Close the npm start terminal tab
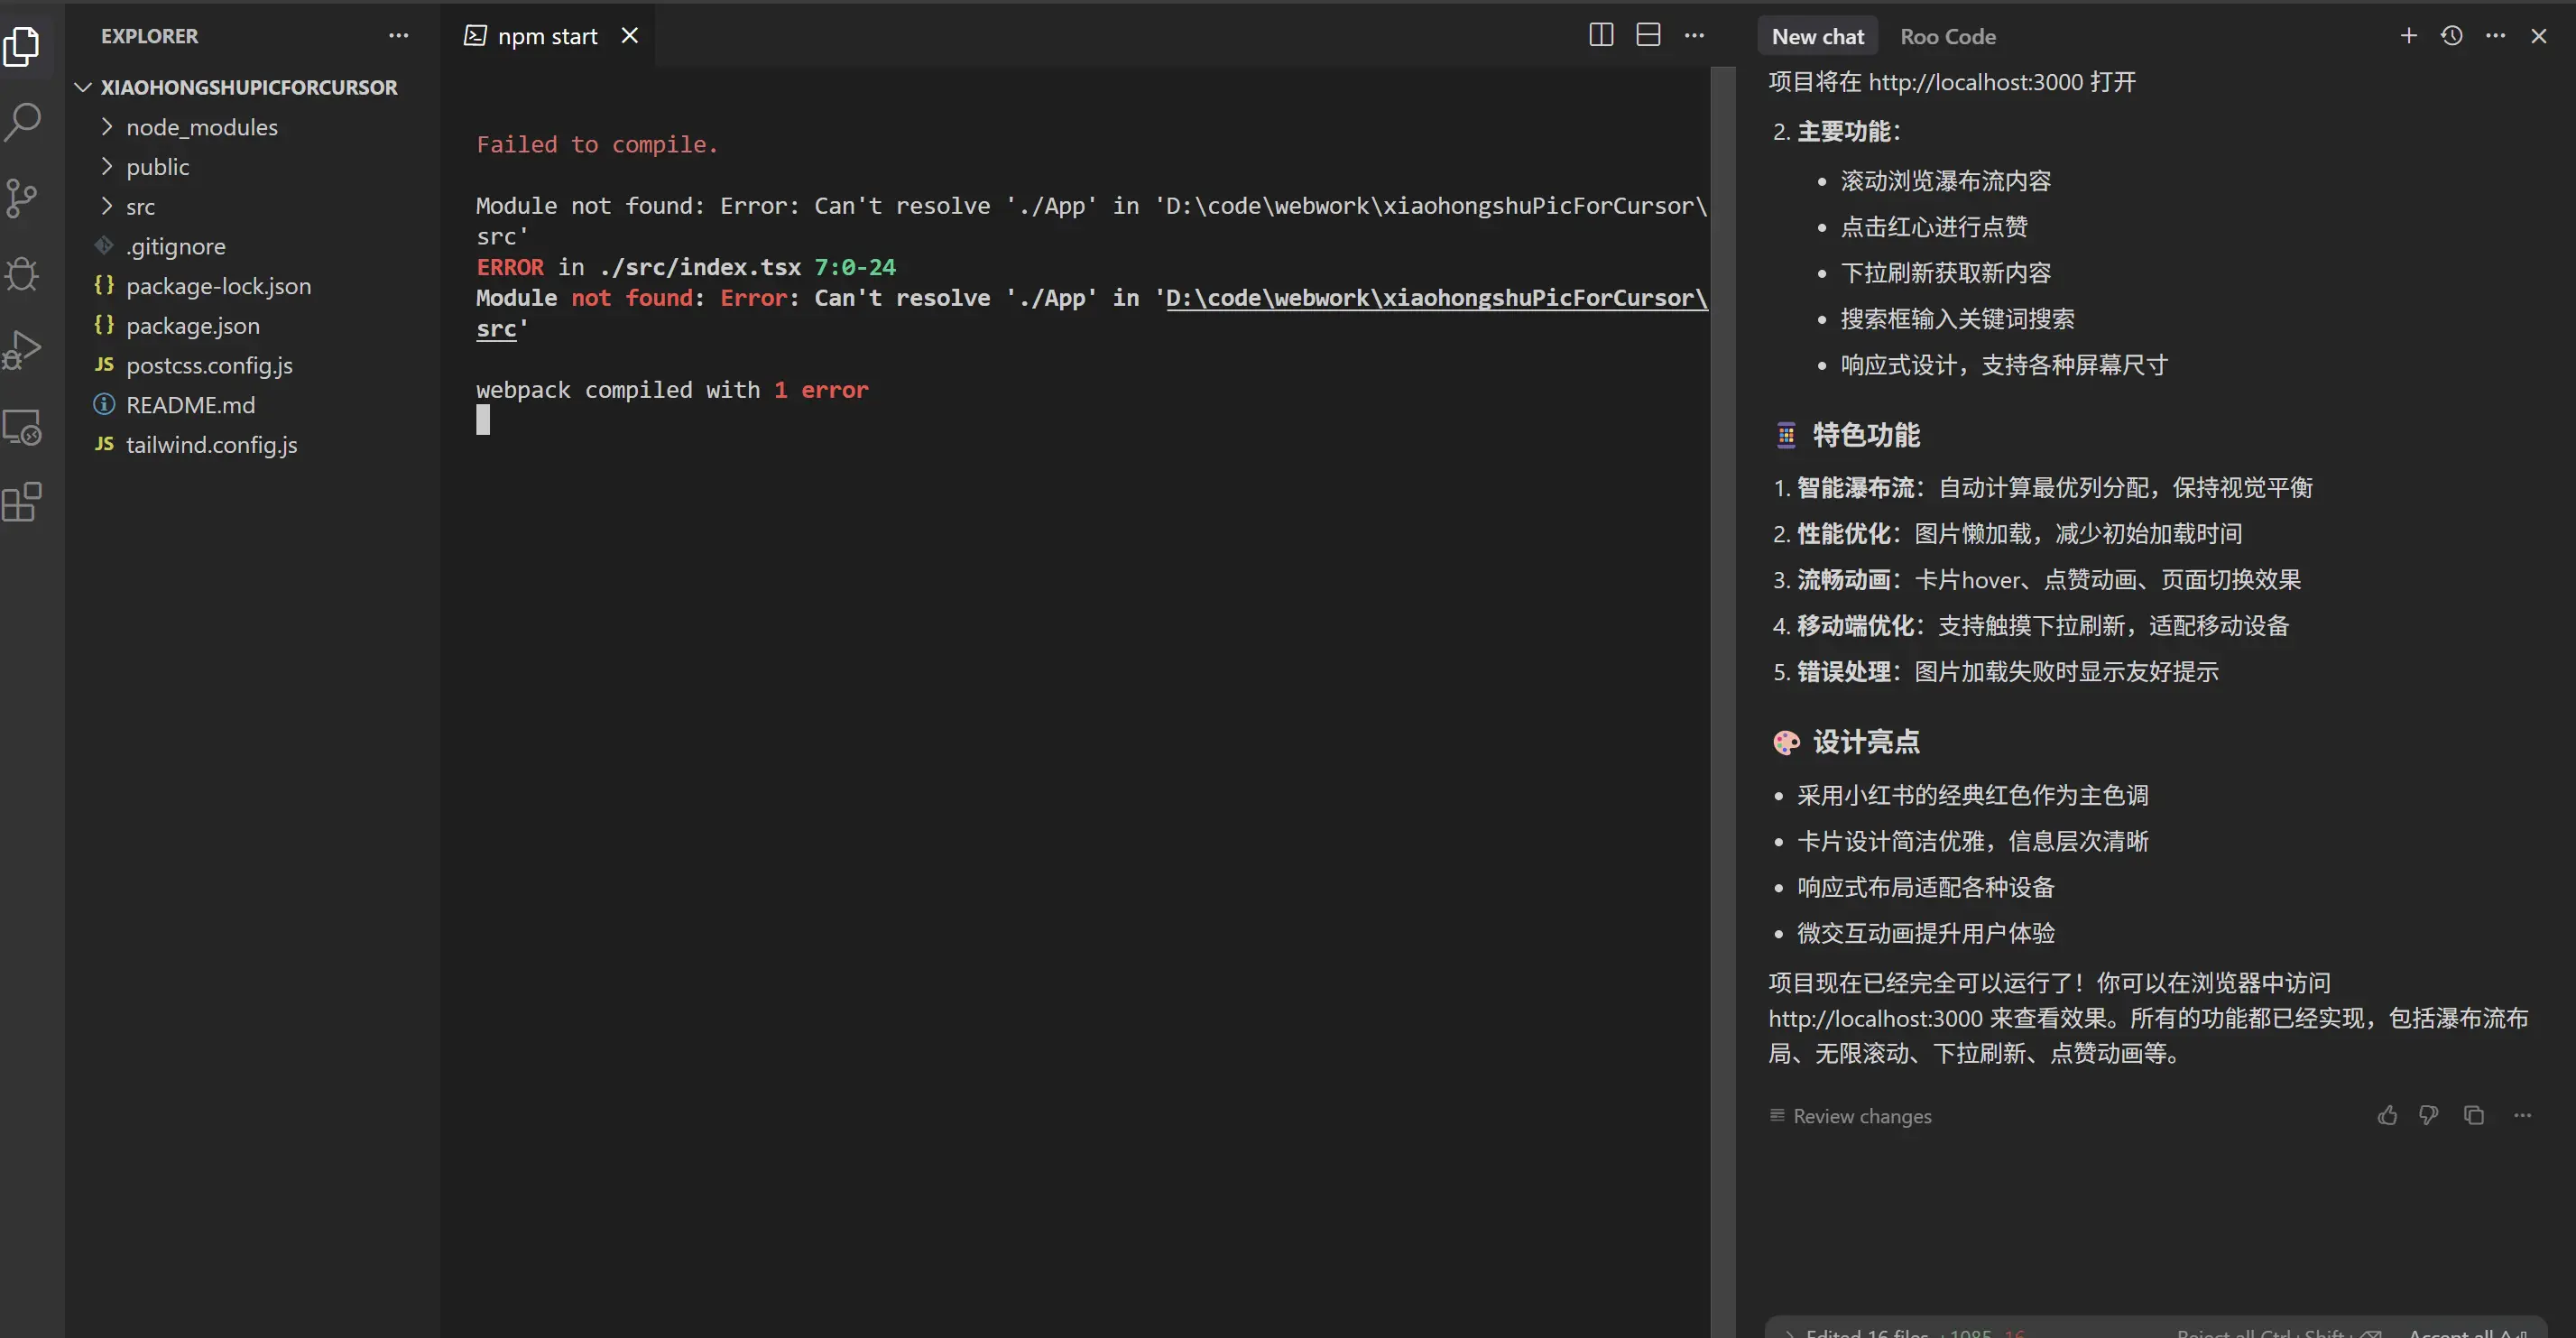 (630, 36)
